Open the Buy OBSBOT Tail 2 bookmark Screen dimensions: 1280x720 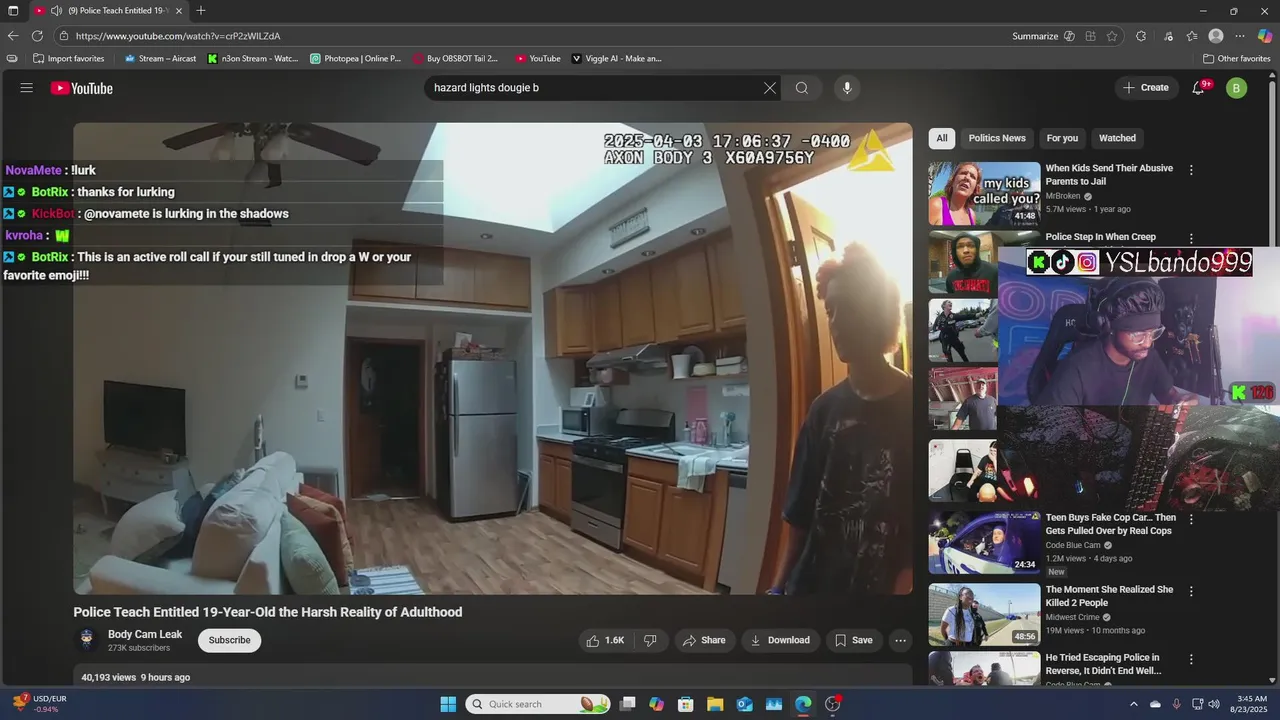tap(456, 58)
